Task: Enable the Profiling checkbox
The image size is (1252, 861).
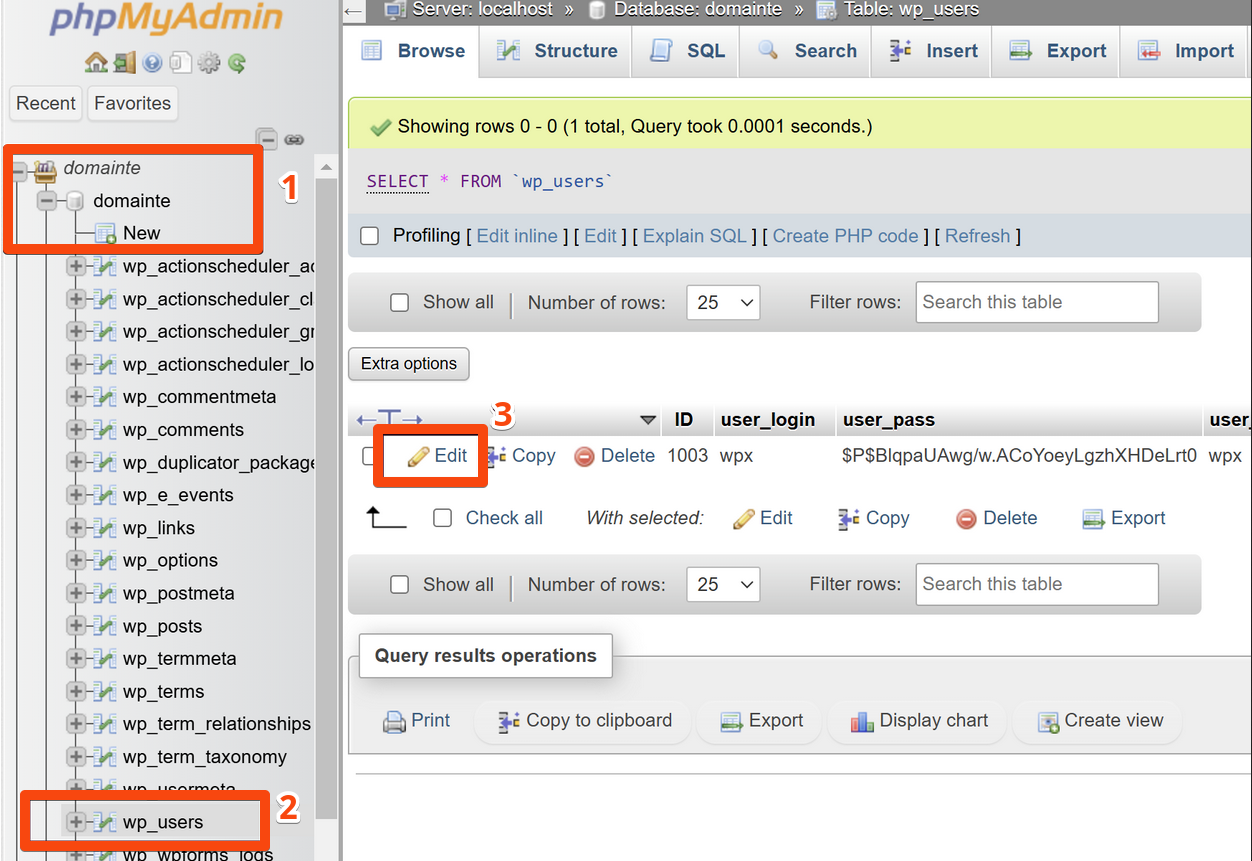Action: click(370, 236)
